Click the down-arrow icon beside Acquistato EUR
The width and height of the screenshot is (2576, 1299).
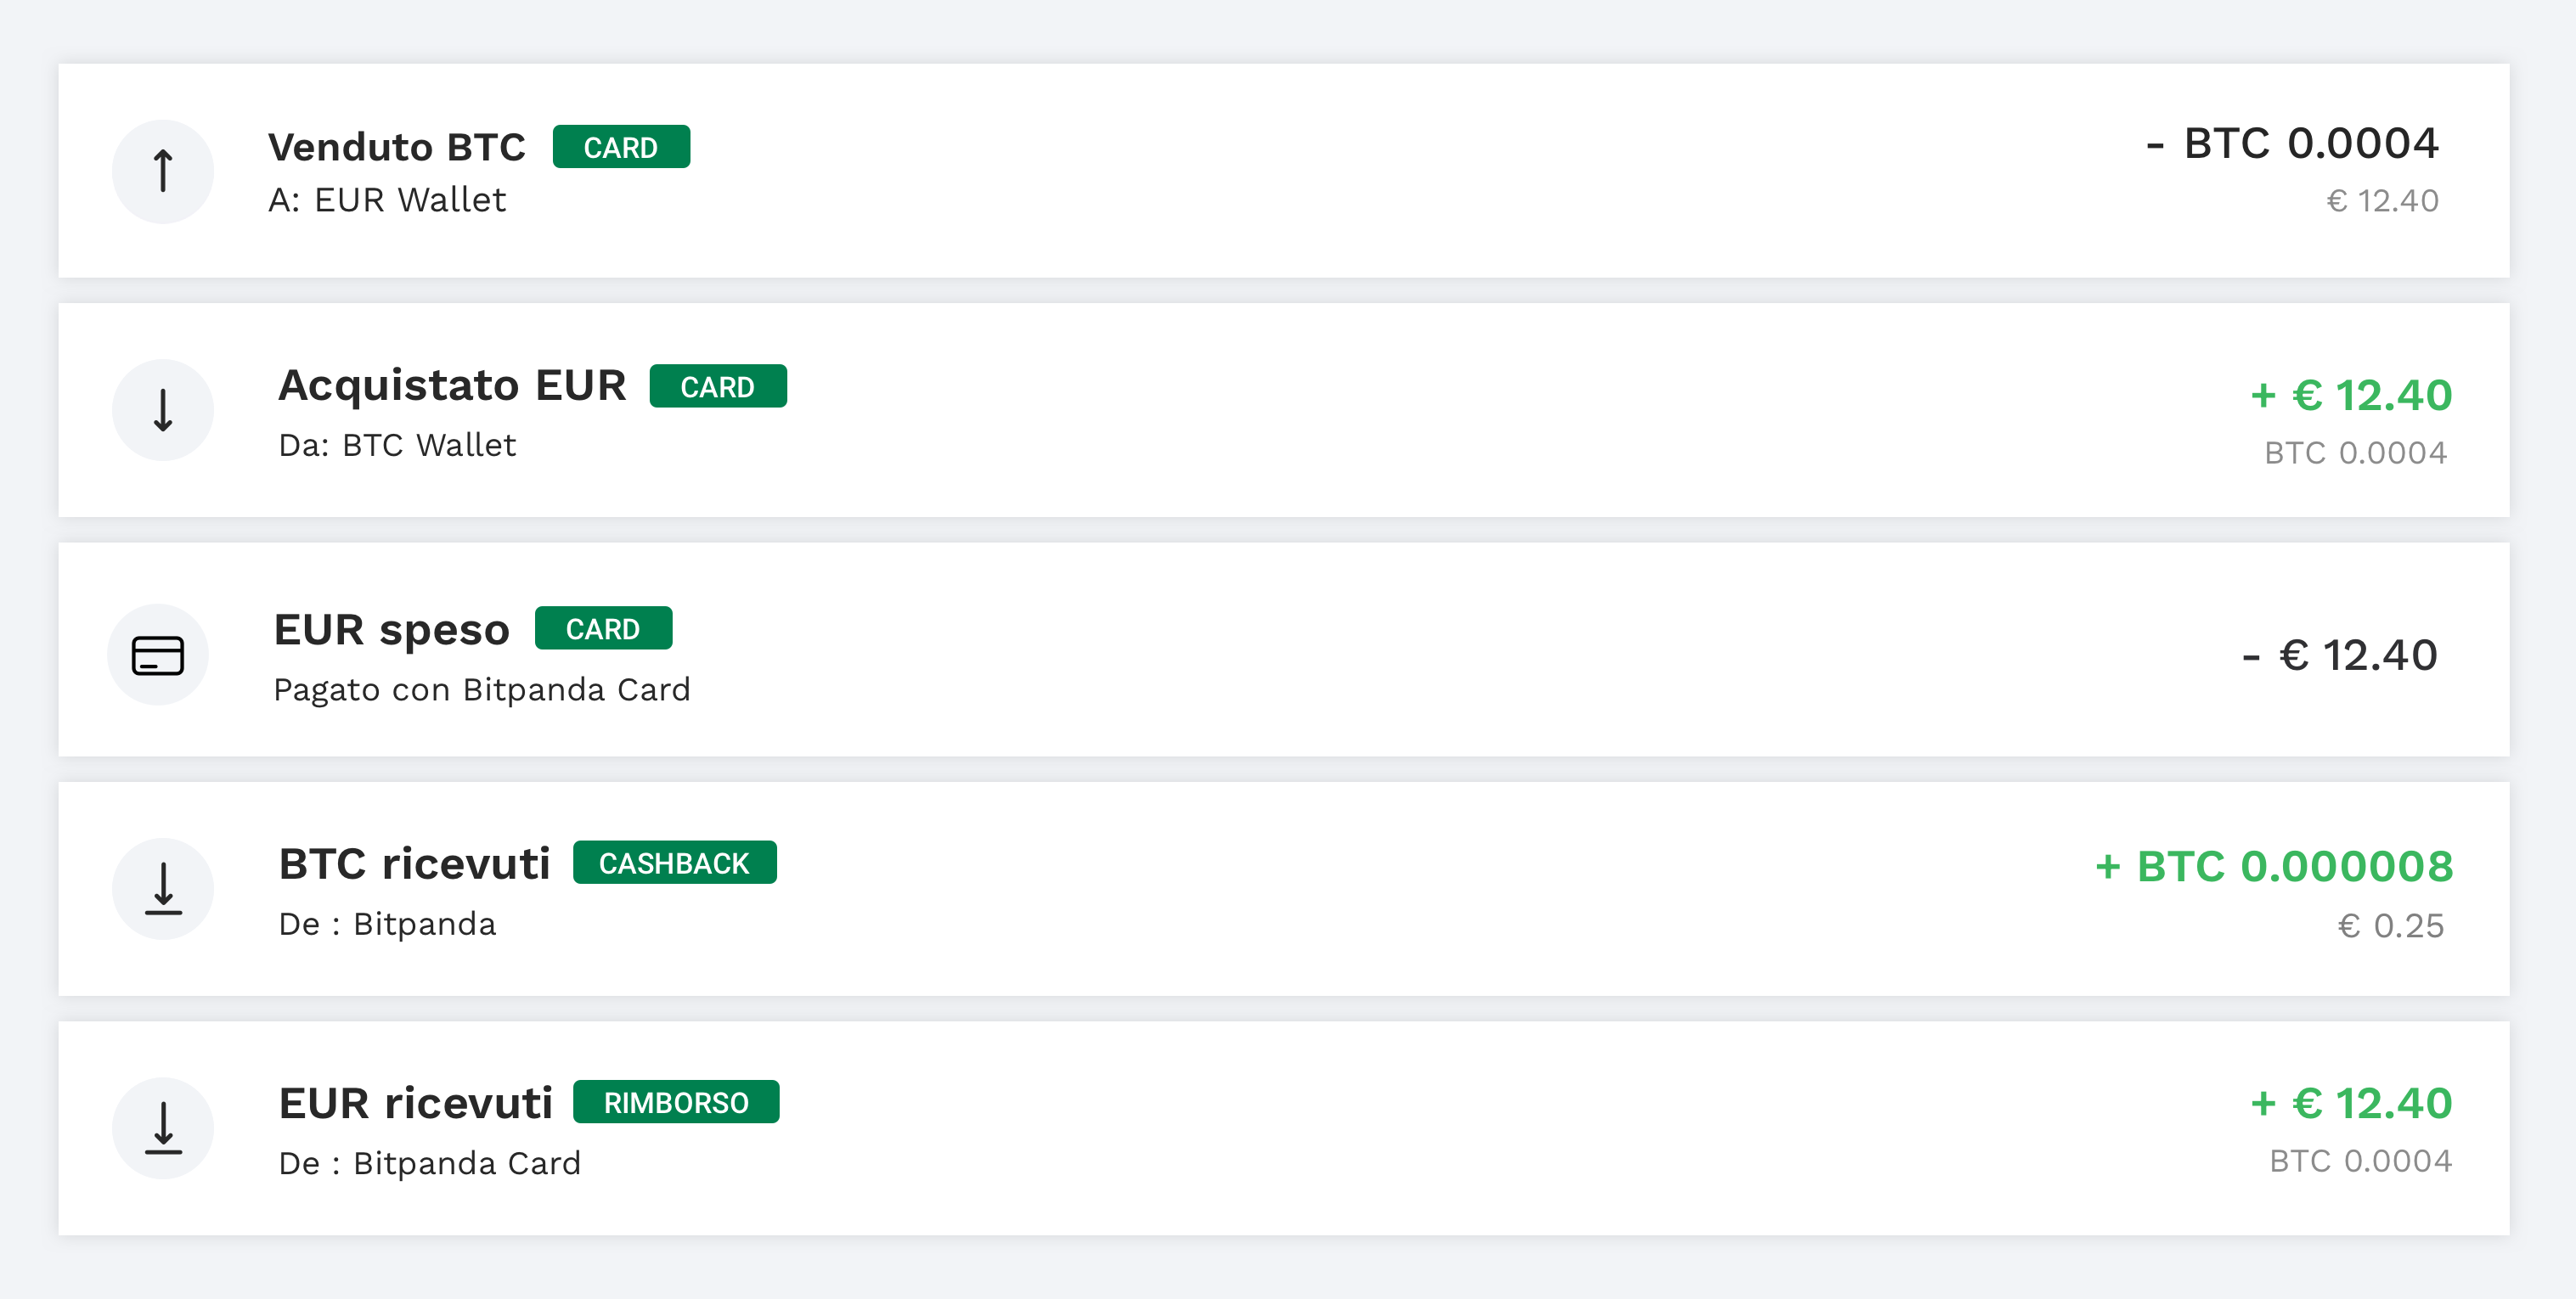(x=162, y=410)
